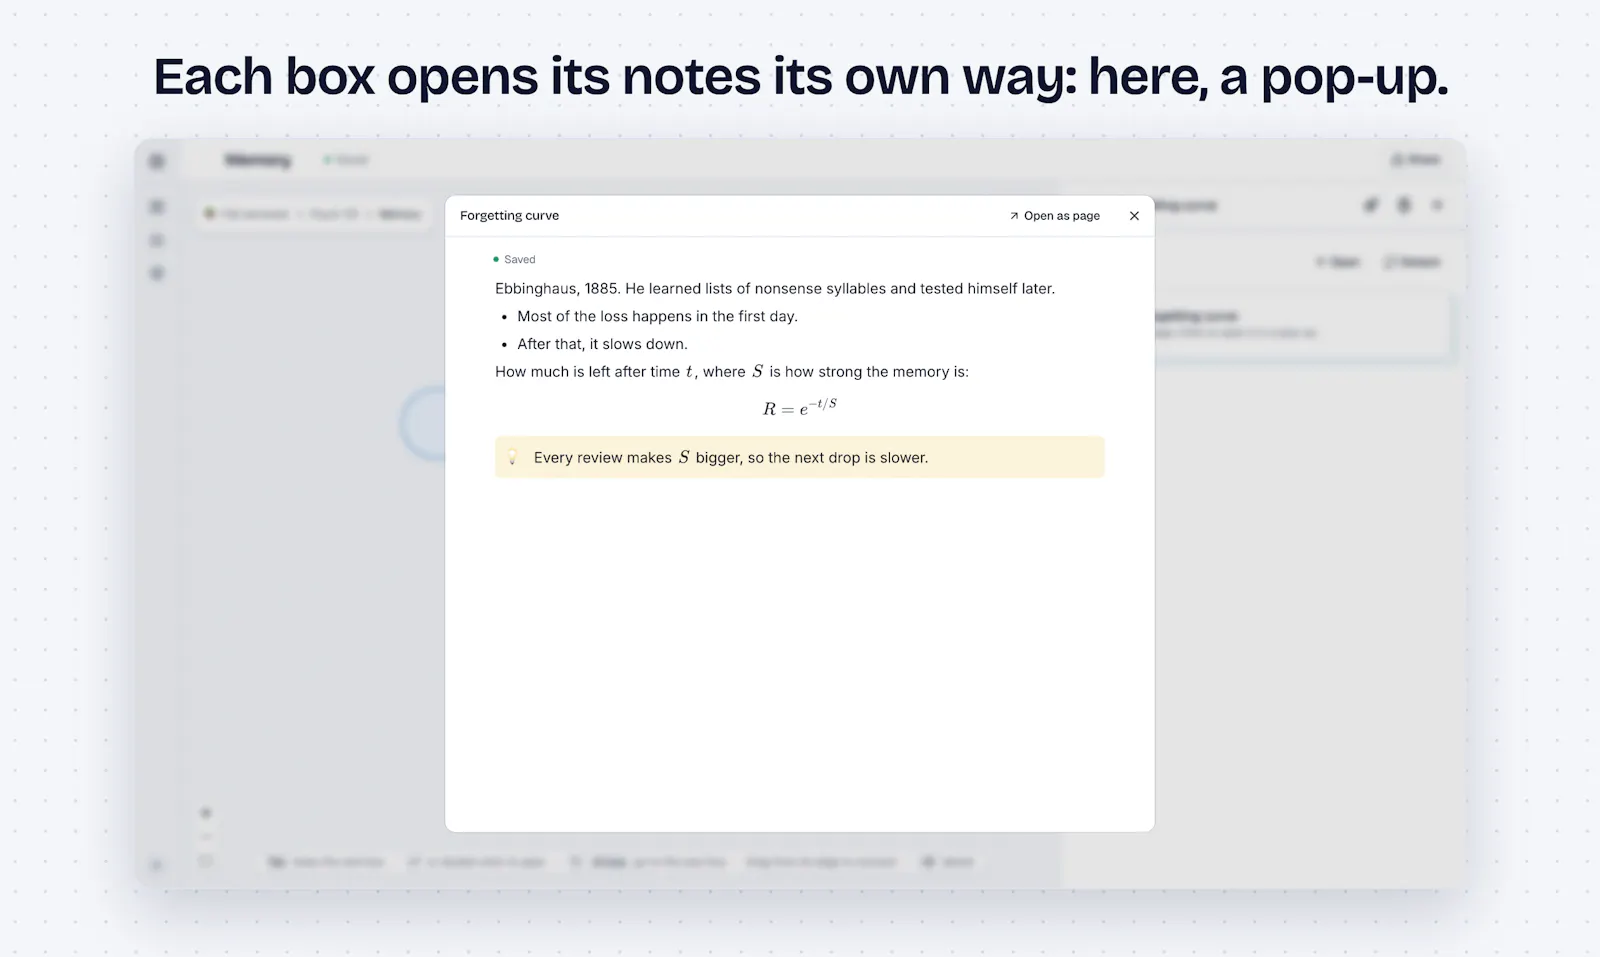Click bullet 'Most of the loss happens'
Image resolution: width=1600 pixels, height=957 pixels.
(657, 316)
